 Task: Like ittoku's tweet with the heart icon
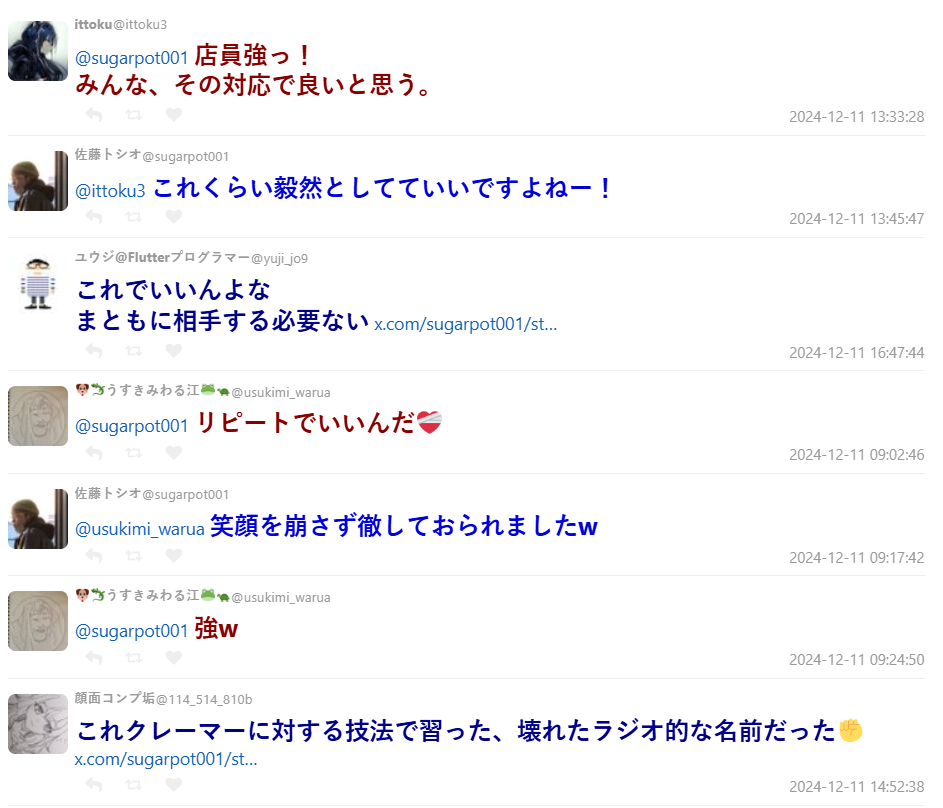click(174, 114)
